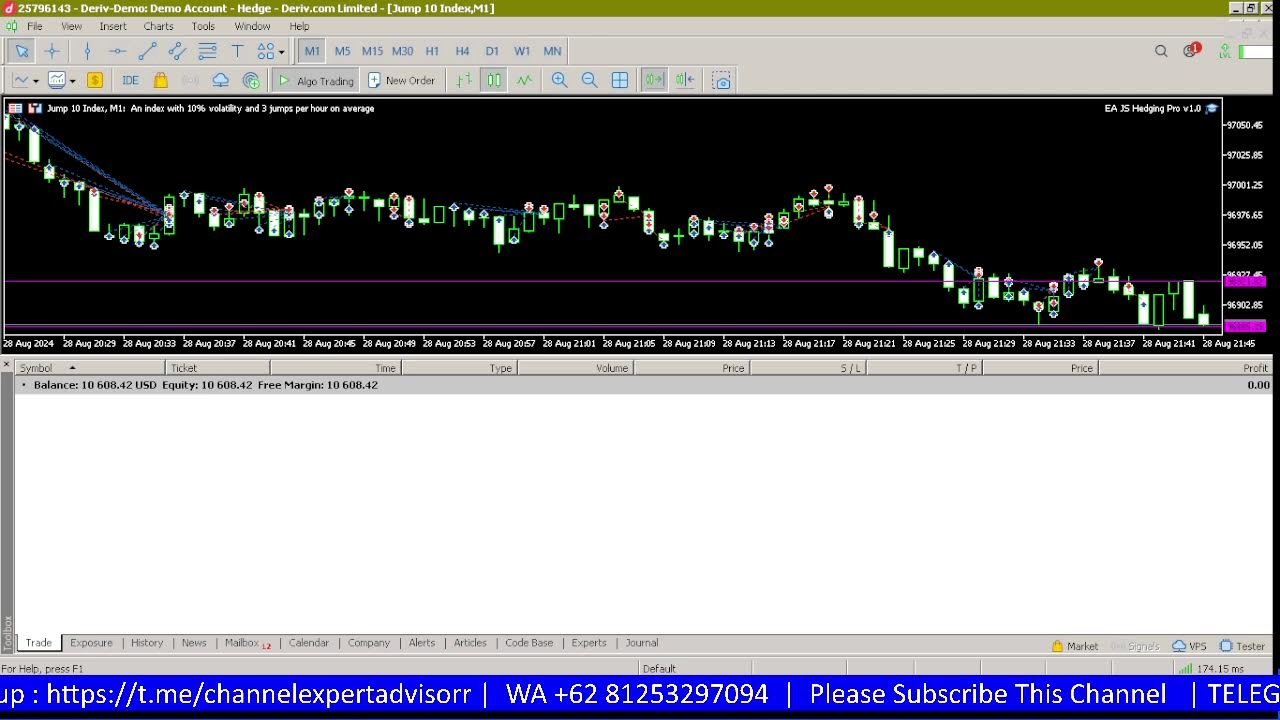Screen dimensions: 1280x720
Task: Switch to the Exposure tab
Action: (91, 643)
